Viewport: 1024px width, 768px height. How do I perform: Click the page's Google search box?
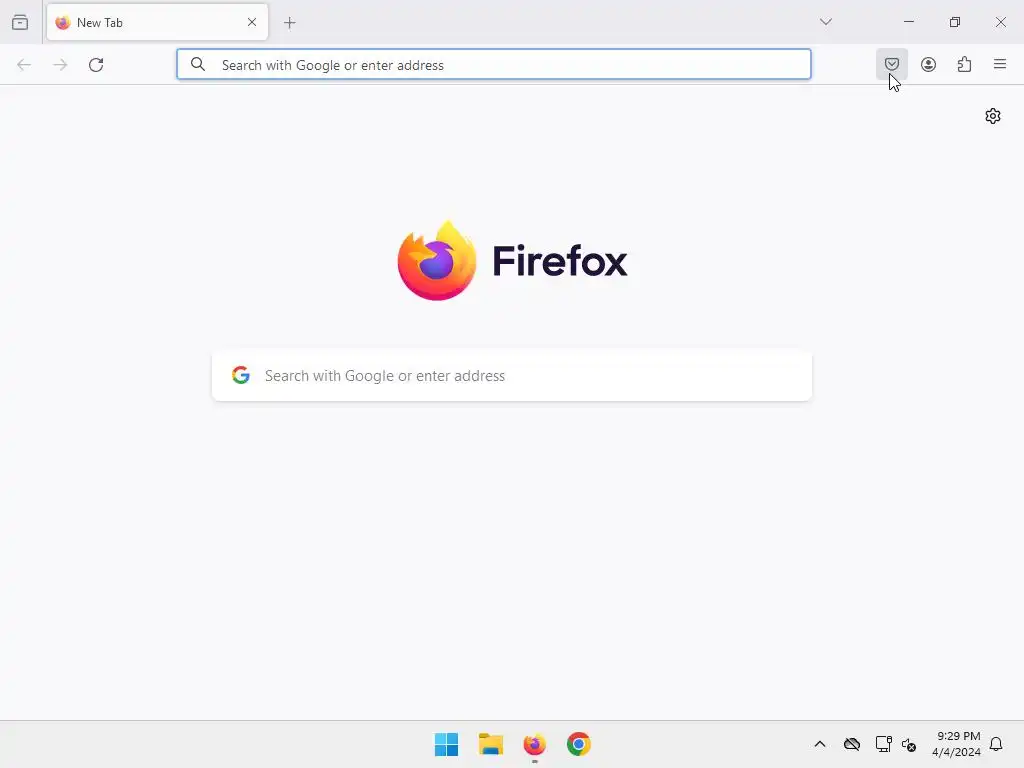(x=512, y=376)
